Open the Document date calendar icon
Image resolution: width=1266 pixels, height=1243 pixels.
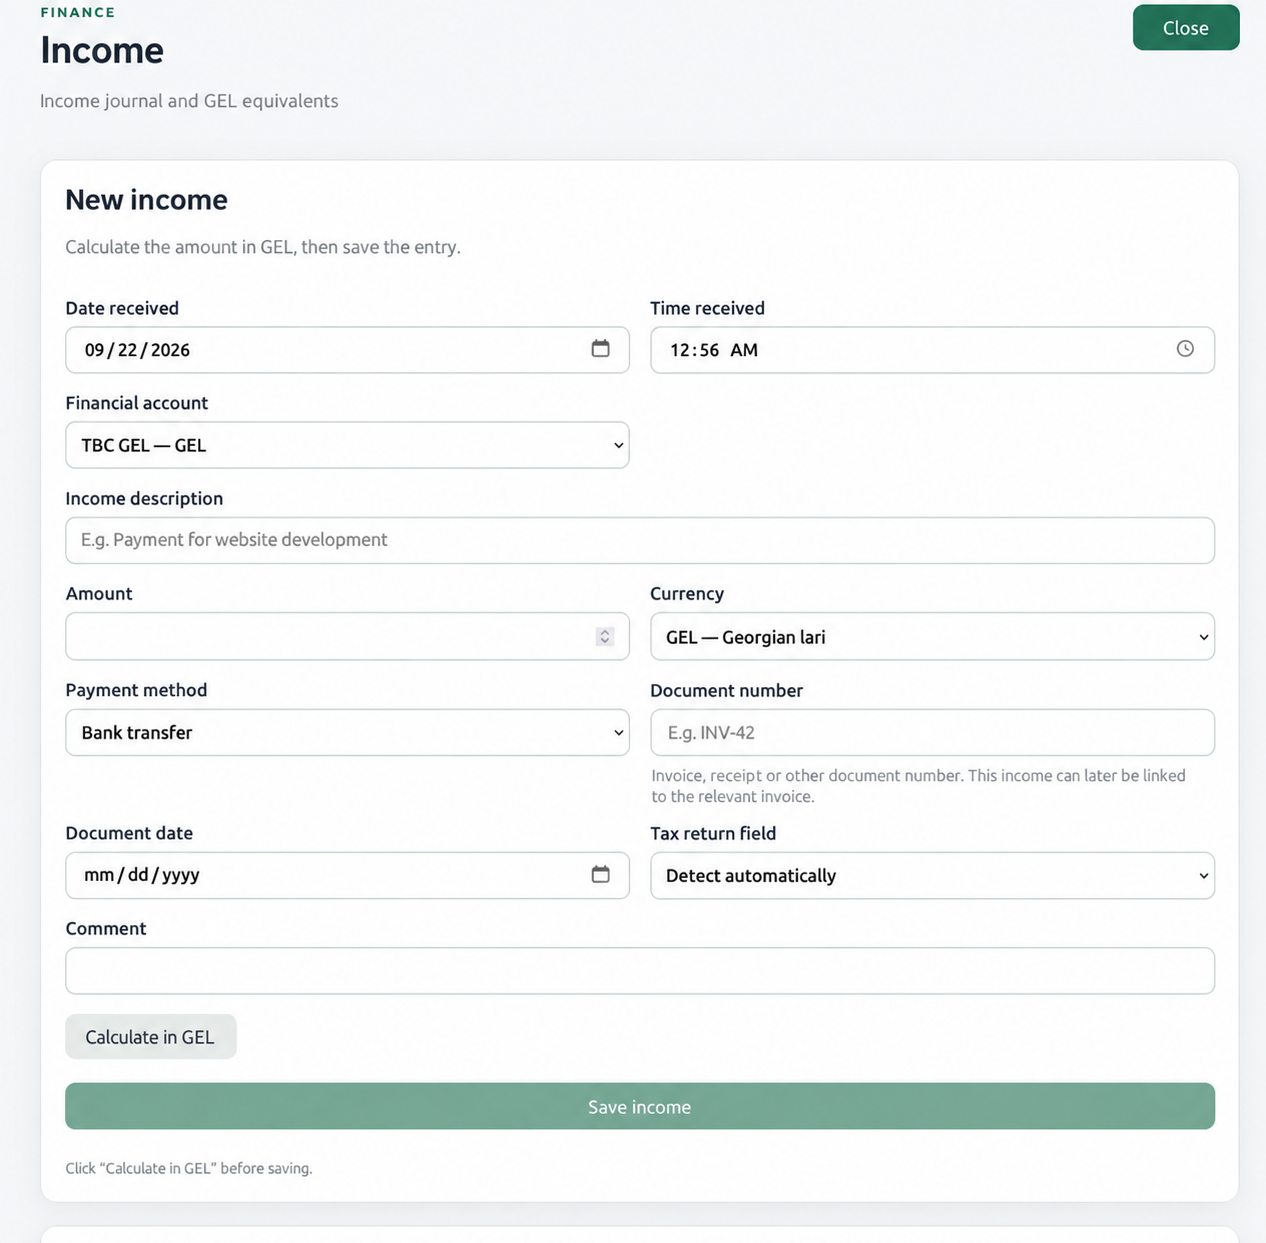[600, 875]
